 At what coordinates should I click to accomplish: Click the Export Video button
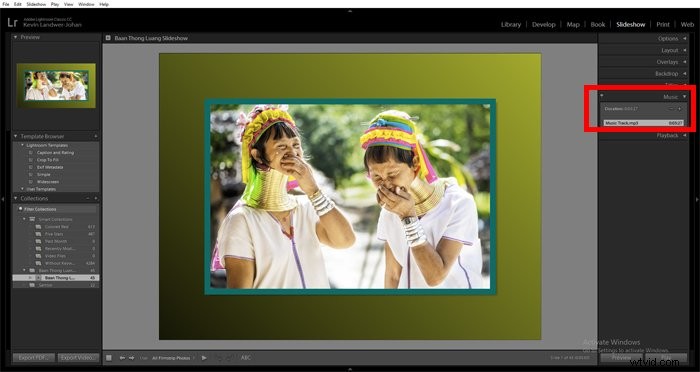tap(78, 358)
